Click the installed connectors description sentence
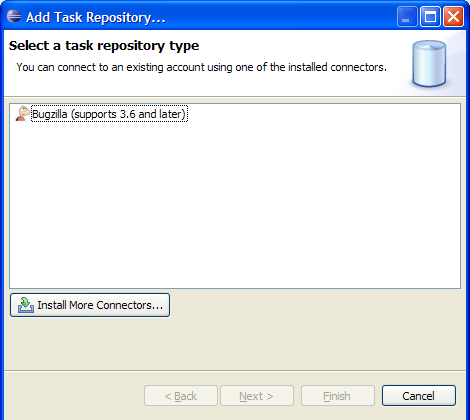 click(202, 67)
